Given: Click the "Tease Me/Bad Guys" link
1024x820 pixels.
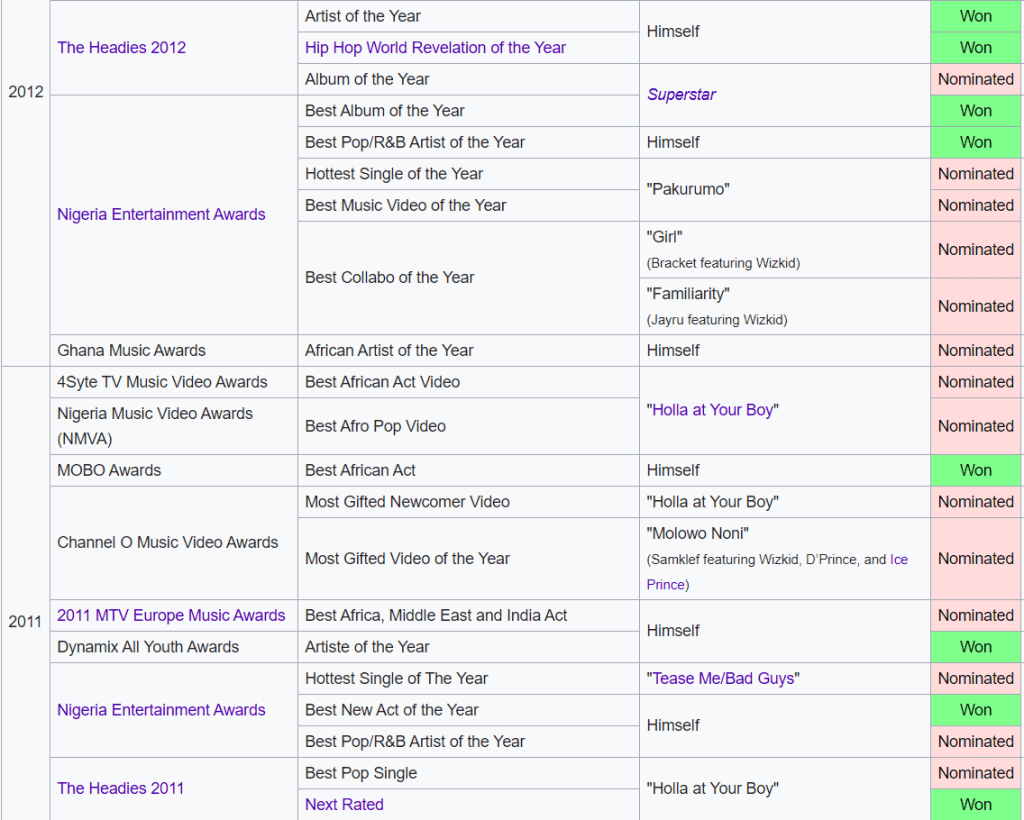Looking at the screenshot, I should tap(723, 678).
